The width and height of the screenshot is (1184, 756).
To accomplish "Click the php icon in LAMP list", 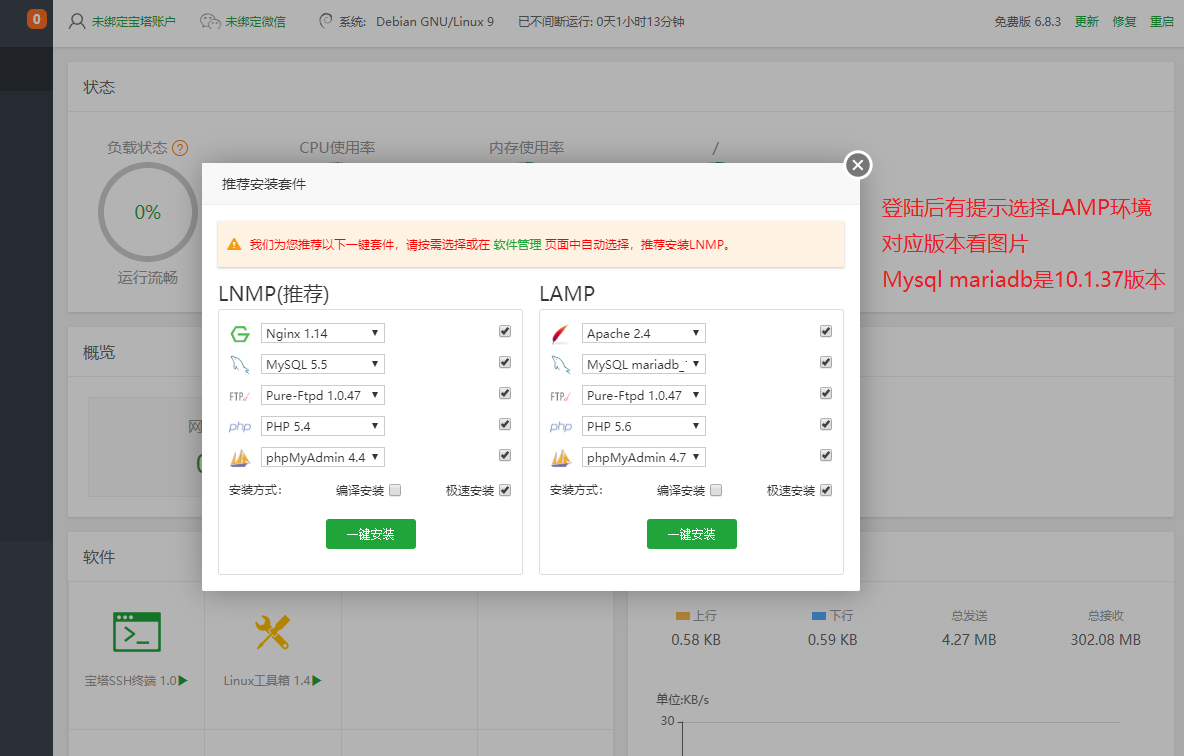I will (560, 427).
